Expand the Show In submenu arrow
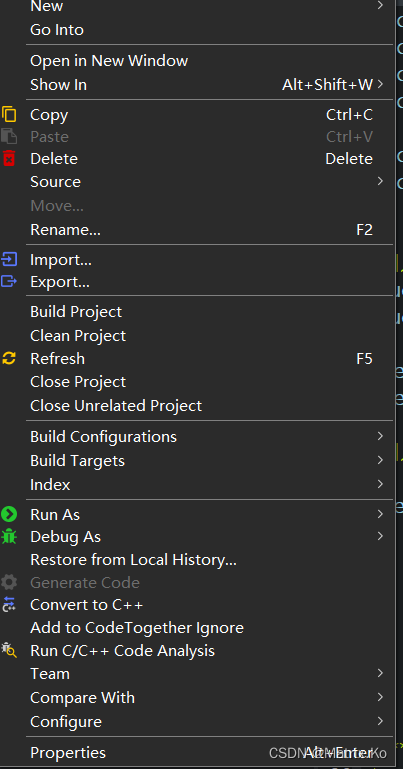Screen dimensions: 403x769 [x=380, y=84]
